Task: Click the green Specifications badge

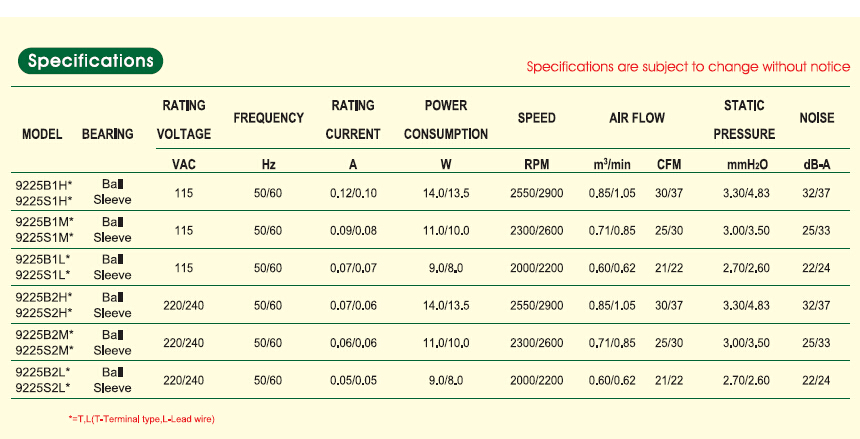Action: (x=90, y=61)
